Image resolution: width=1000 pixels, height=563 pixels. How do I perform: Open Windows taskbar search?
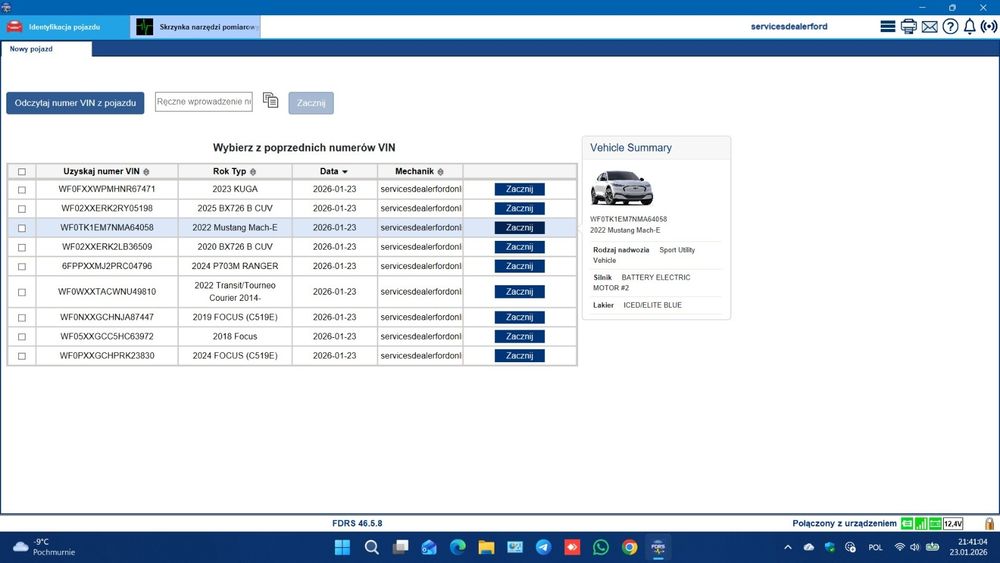[372, 547]
